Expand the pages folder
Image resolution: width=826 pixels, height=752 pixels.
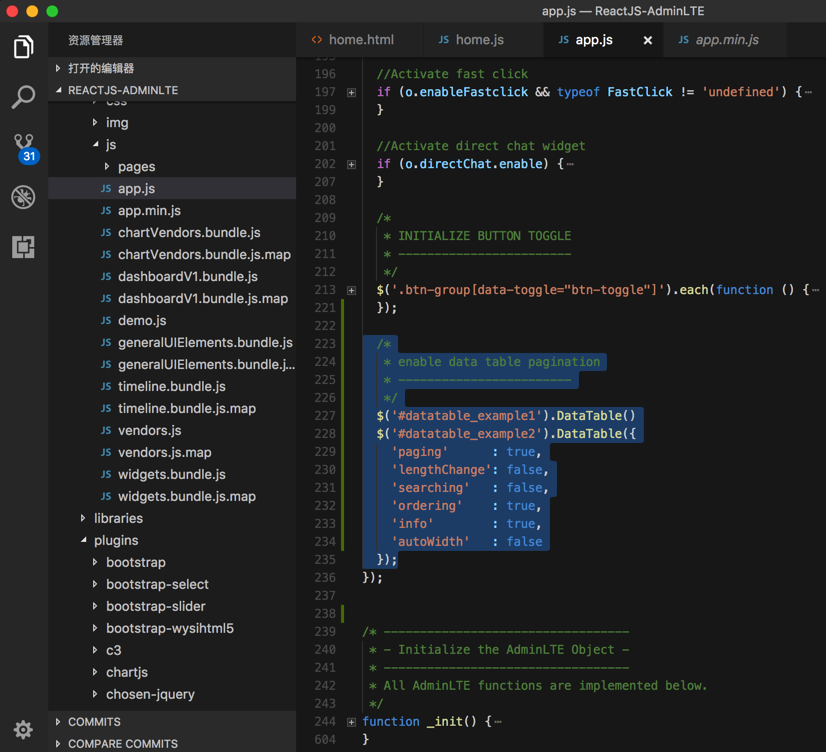coord(136,167)
